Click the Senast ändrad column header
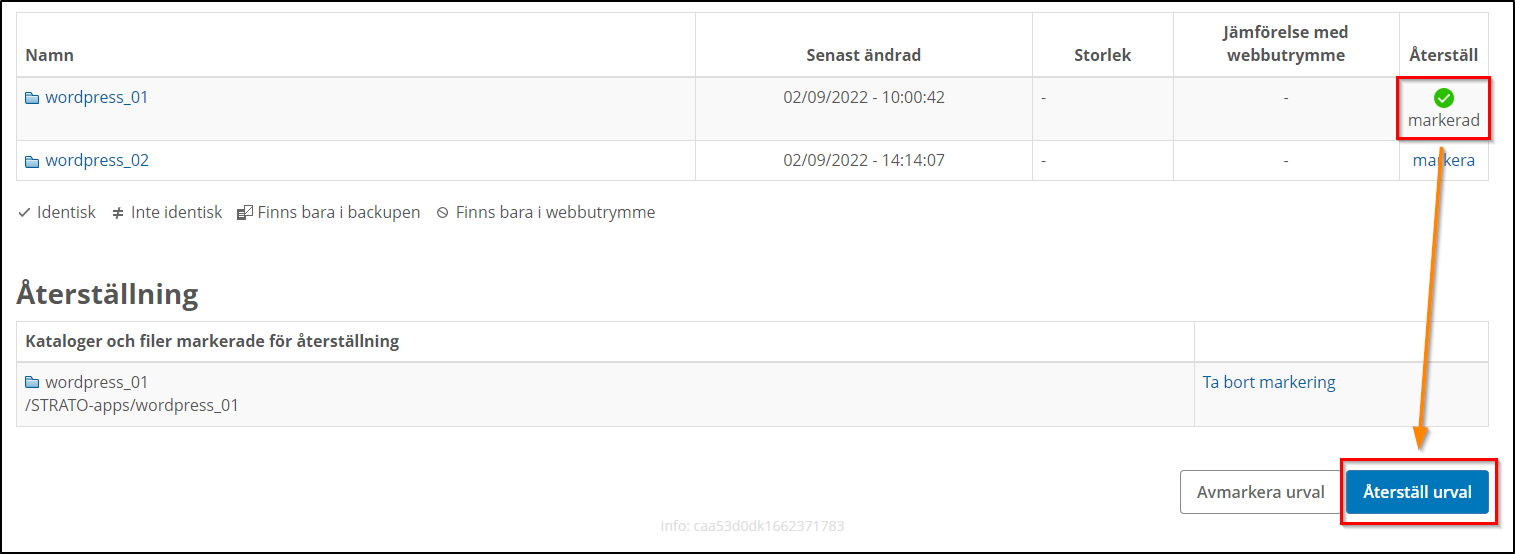 (x=863, y=55)
